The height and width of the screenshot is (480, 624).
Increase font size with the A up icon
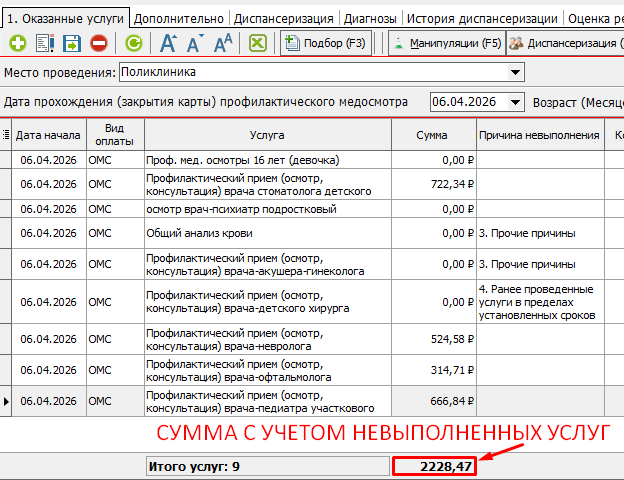tap(169, 43)
